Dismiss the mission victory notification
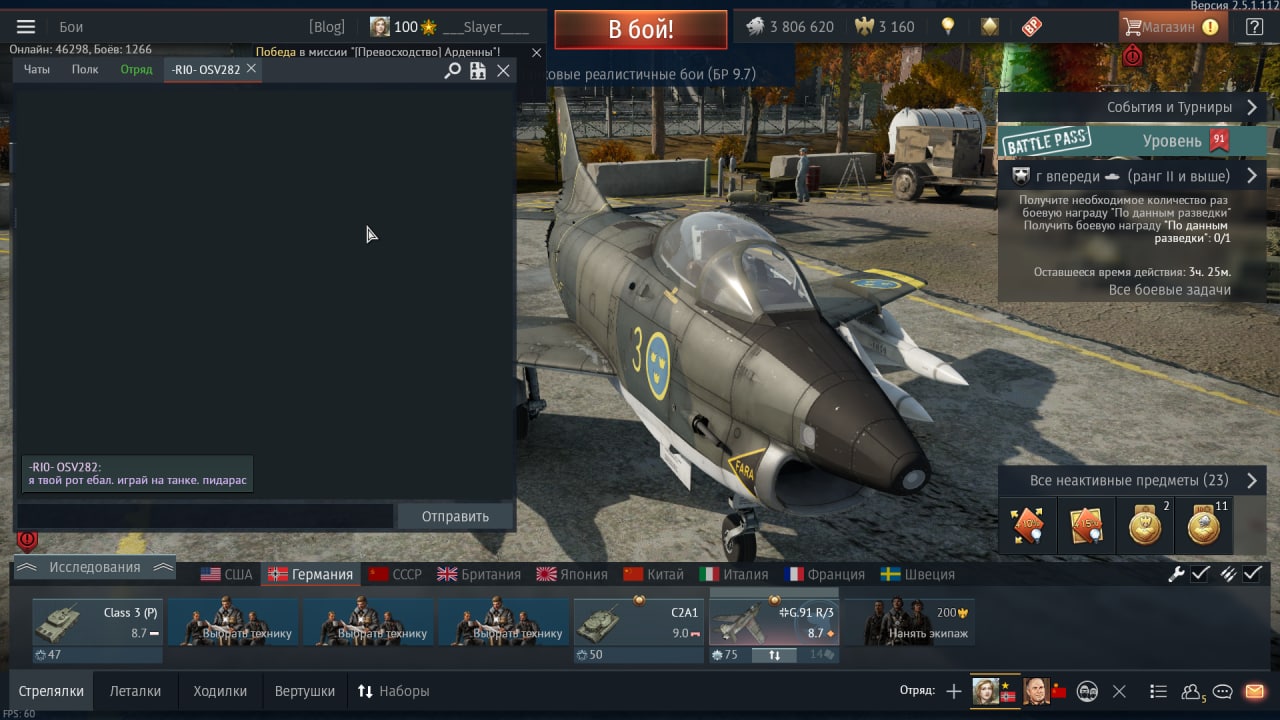The height and width of the screenshot is (720, 1280). point(536,52)
